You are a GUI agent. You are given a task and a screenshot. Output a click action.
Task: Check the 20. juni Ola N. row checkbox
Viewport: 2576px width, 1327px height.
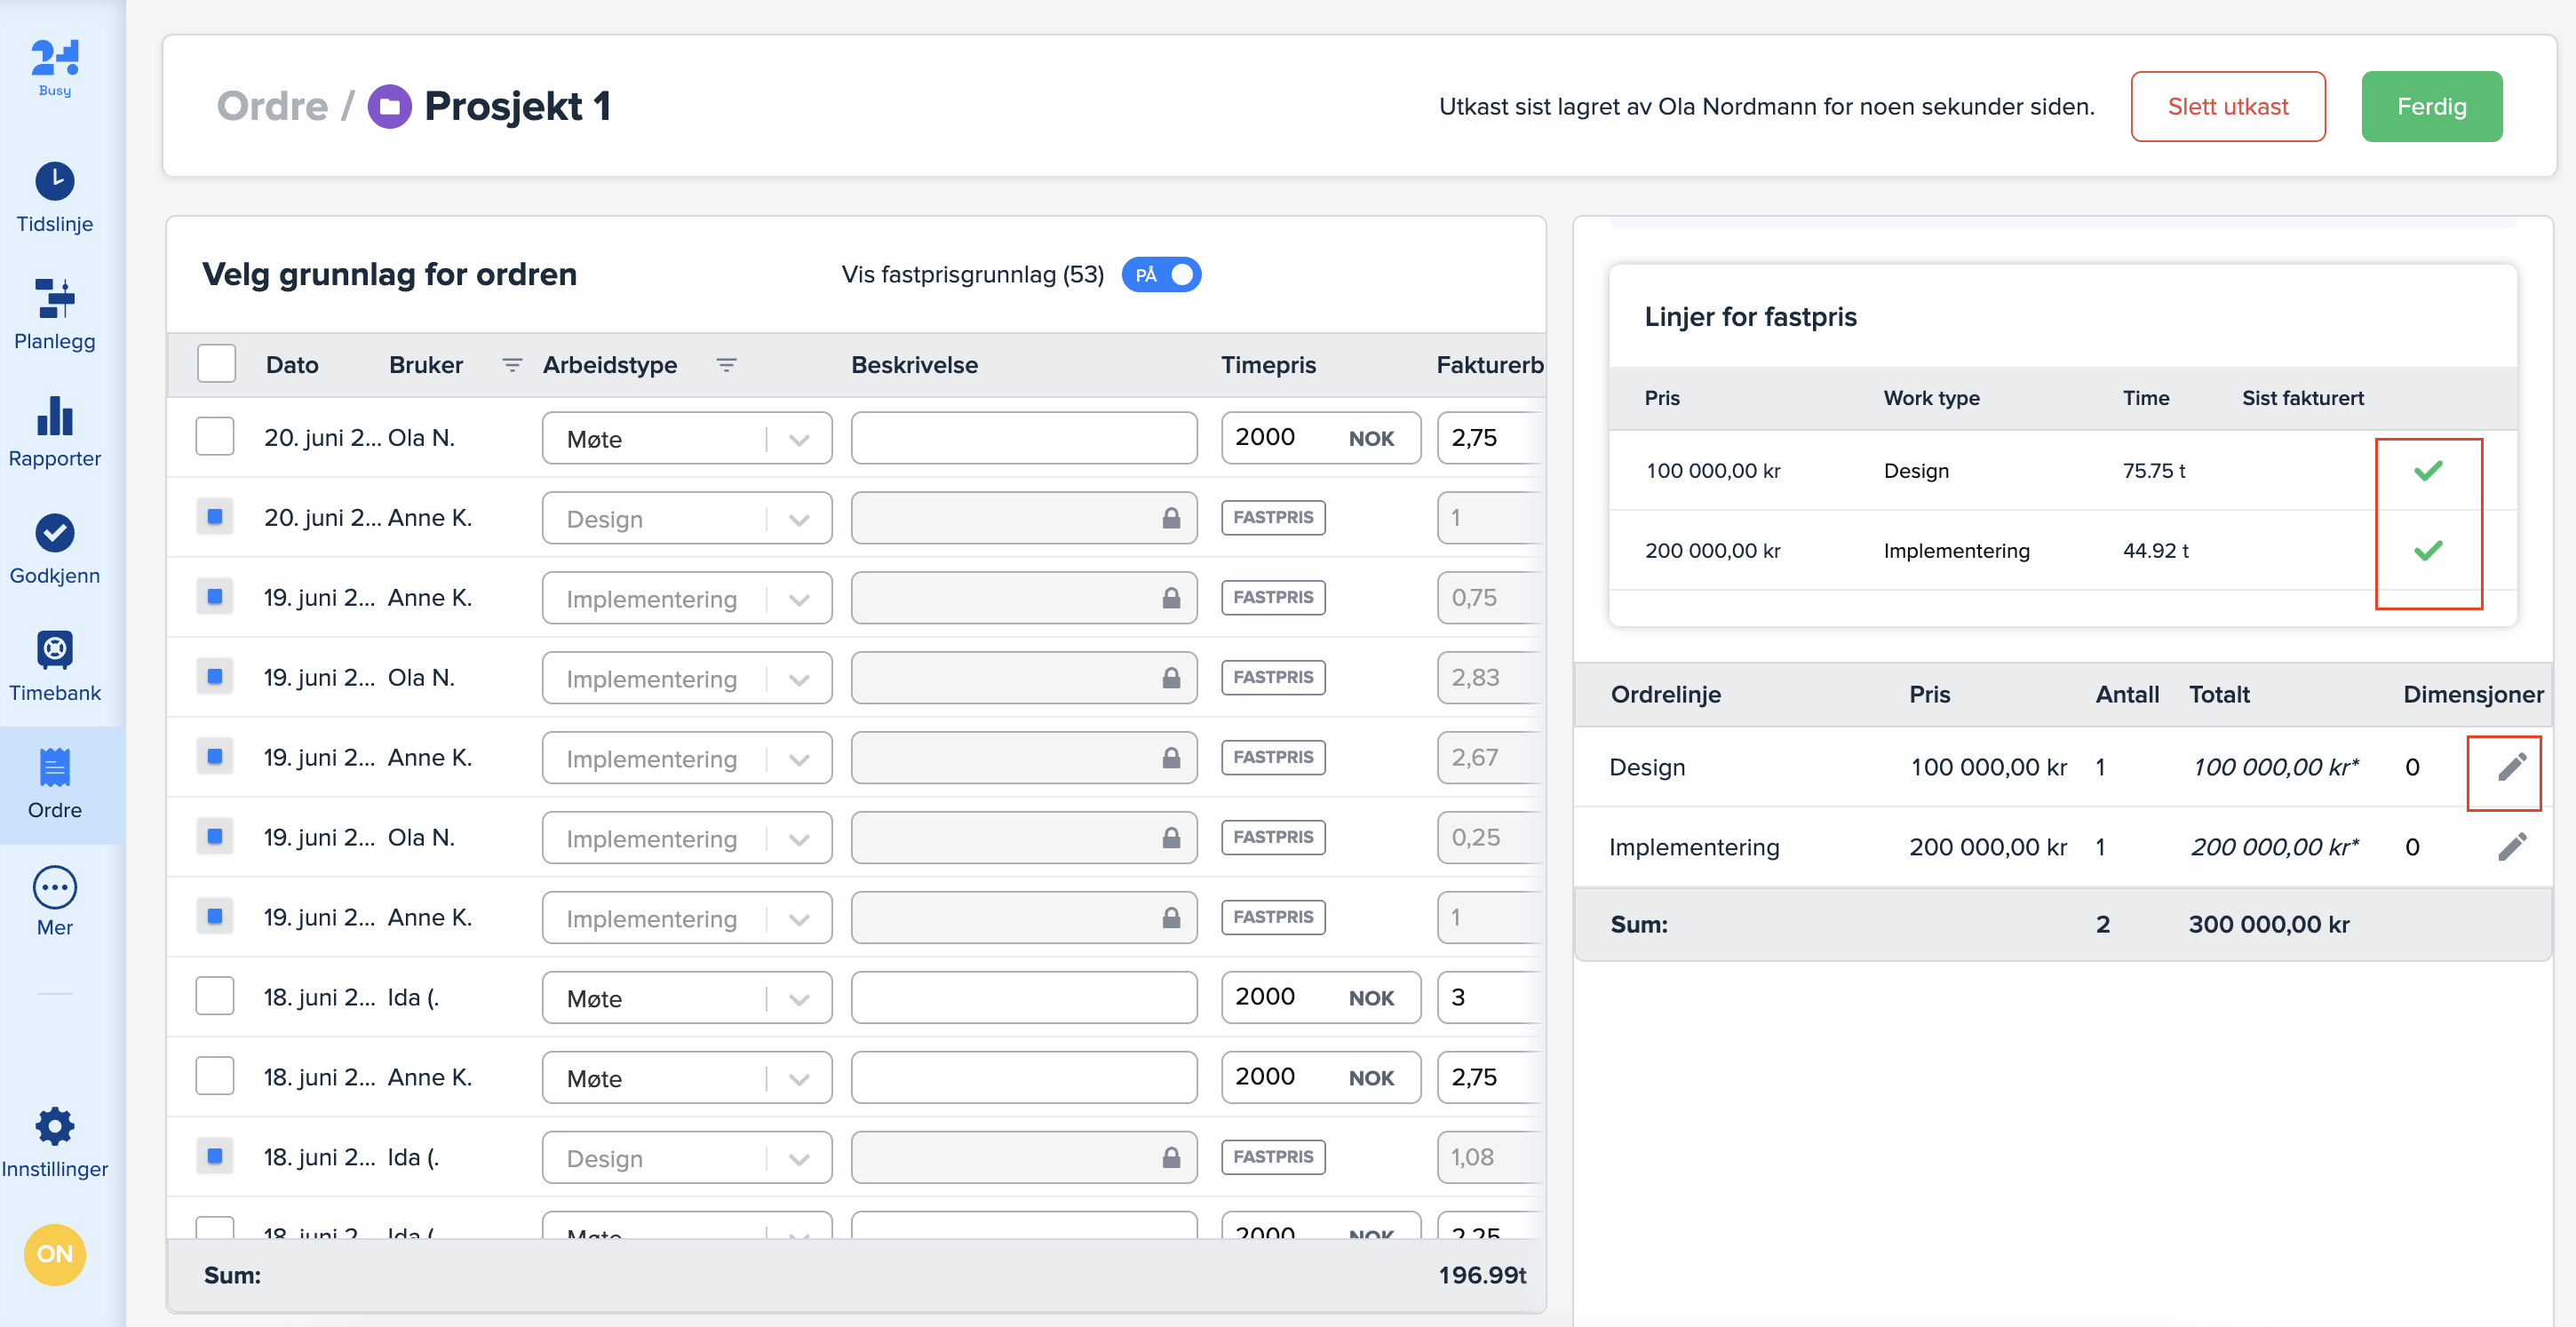214,437
